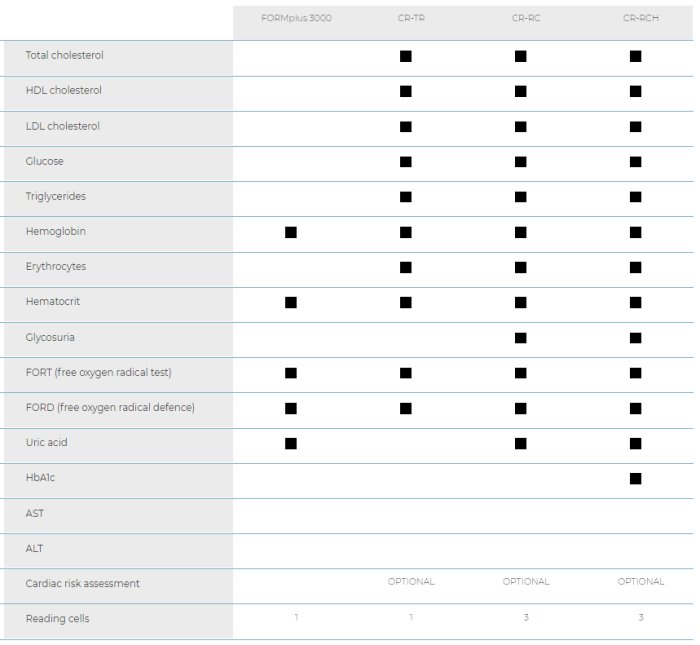Click the HbA1c square in CR-RCH column
The image size is (700, 645).
635,478
